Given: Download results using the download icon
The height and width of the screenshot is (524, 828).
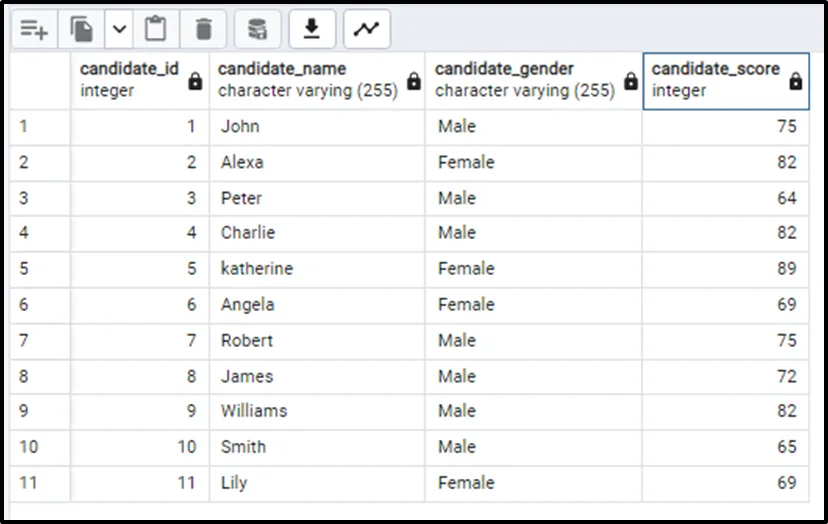Looking at the screenshot, I should pos(312,30).
